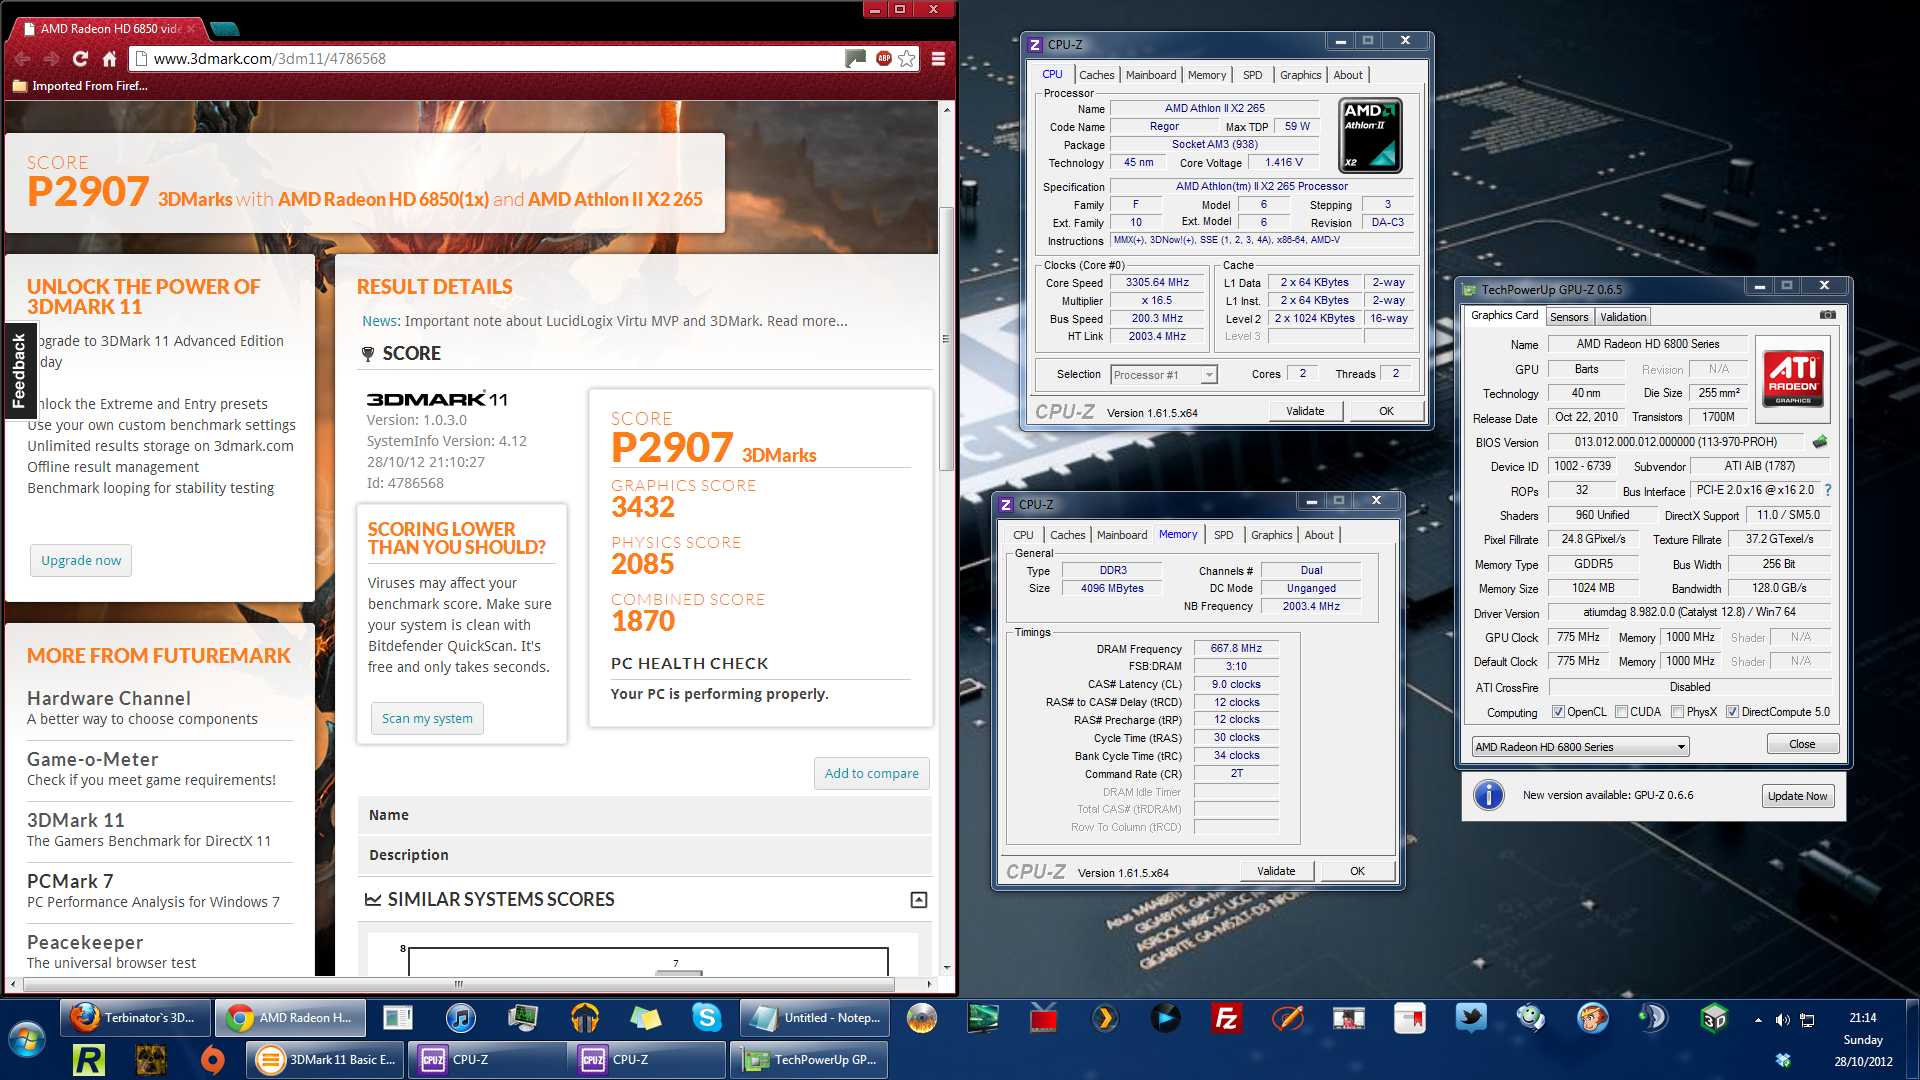Click the taskbar clock showing 21:14
This screenshot has height=1080, width=1920.
tap(1862, 1018)
